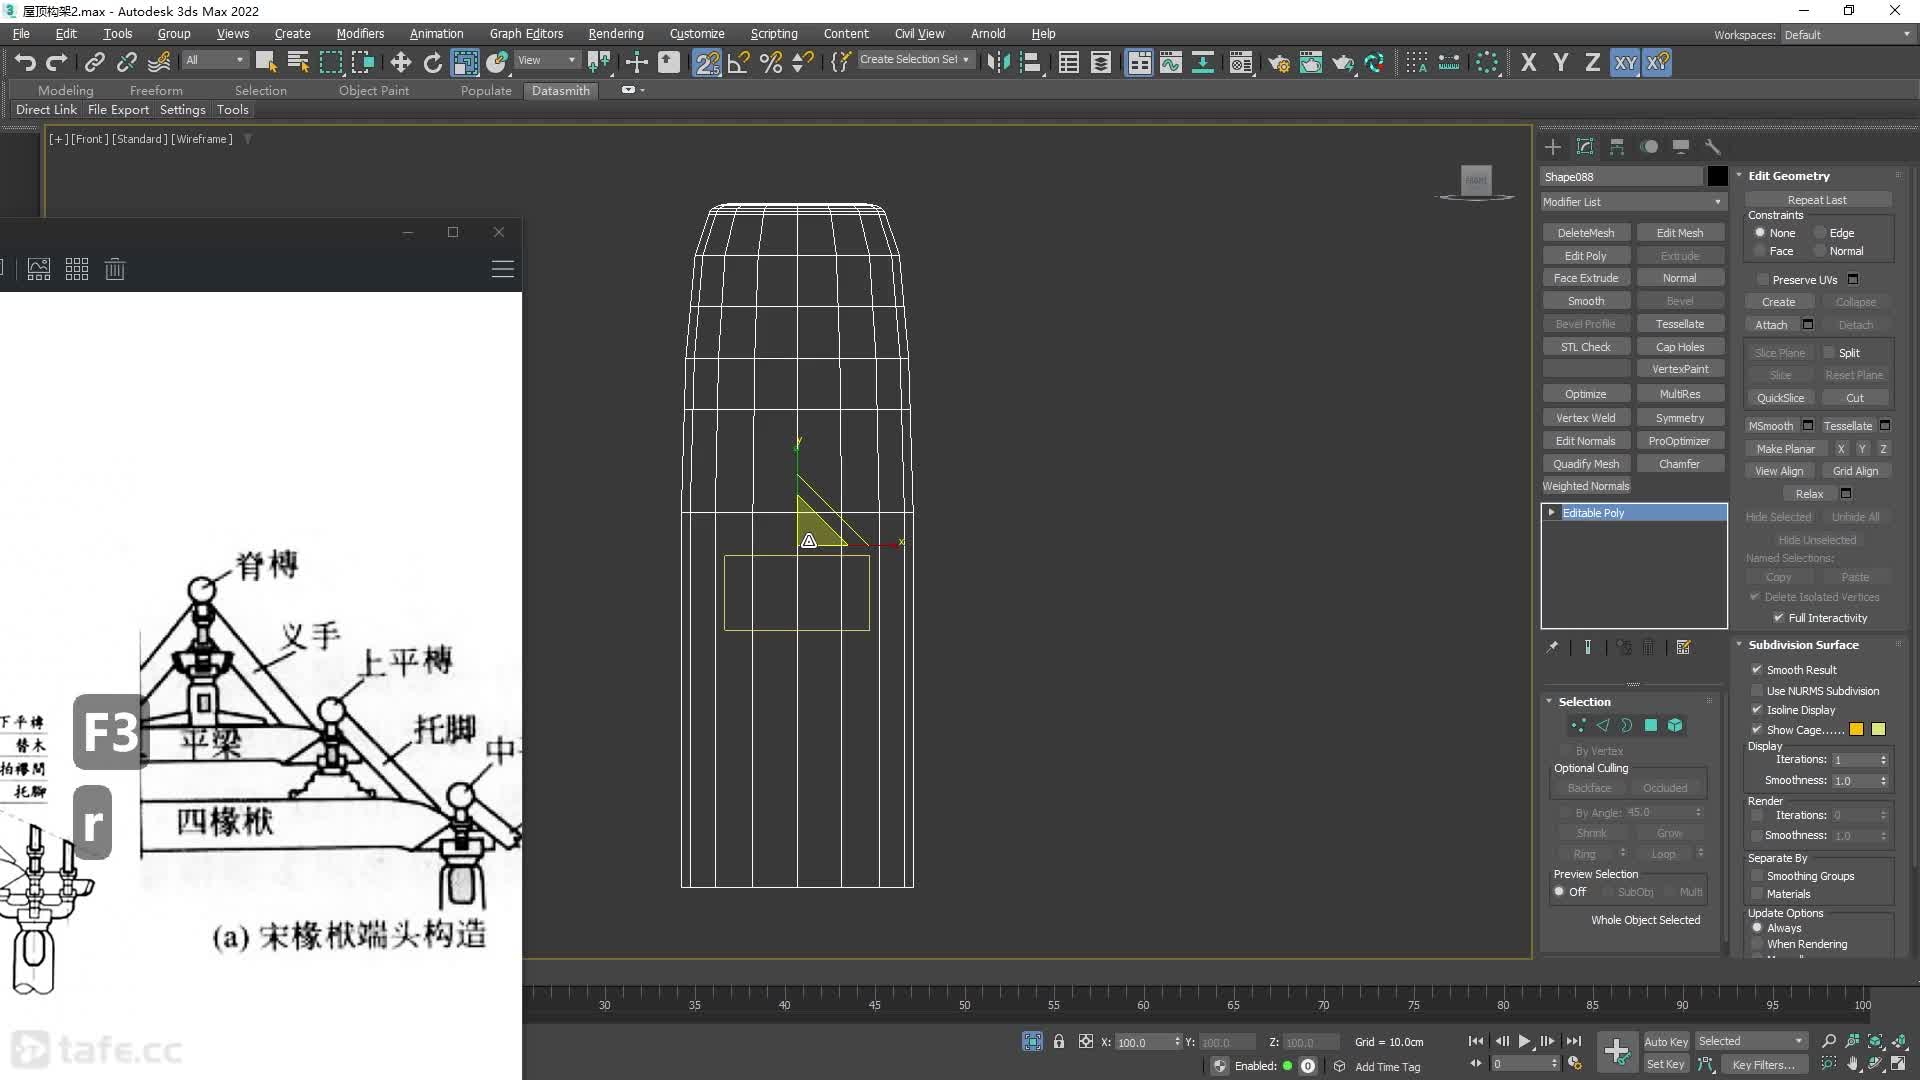This screenshot has width=1920, height=1080.
Task: Open the Graph Editors menu
Action: click(526, 33)
